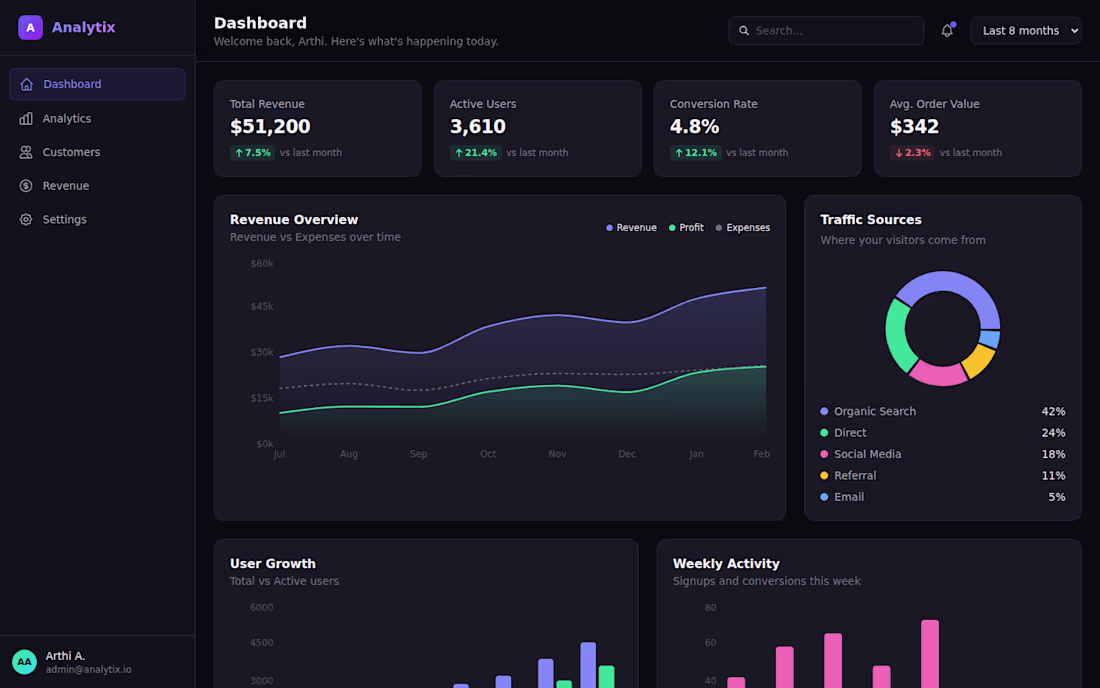This screenshot has height=688, width=1100.
Task: Toggle the Revenue series in the chart legend
Action: [x=631, y=227]
